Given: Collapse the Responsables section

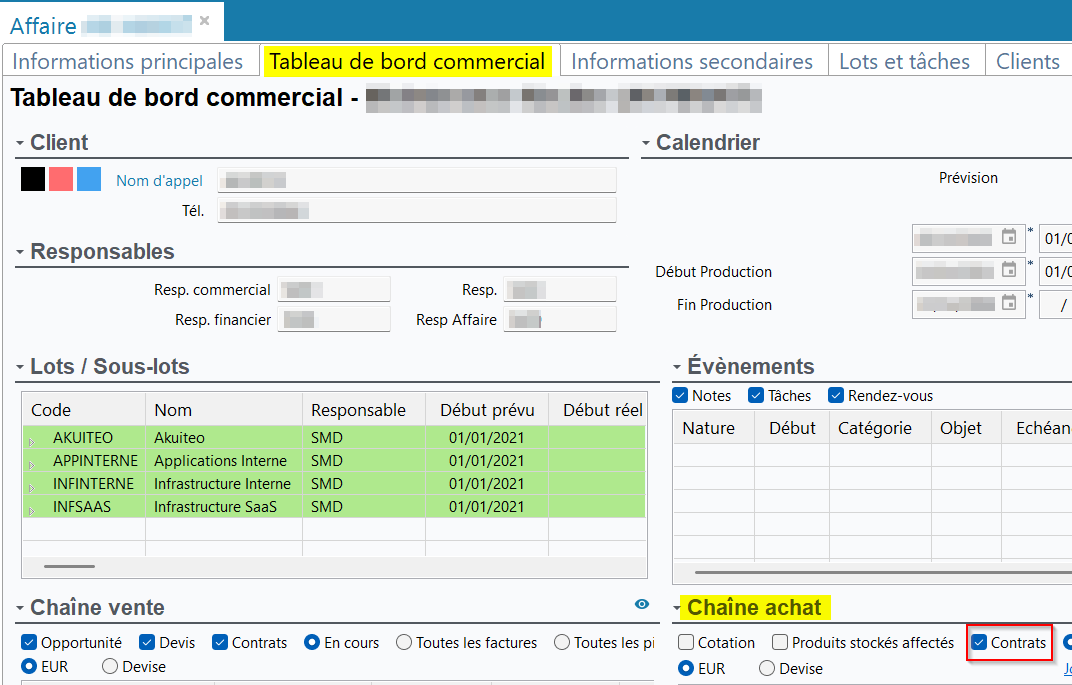Looking at the screenshot, I should (x=20, y=252).
